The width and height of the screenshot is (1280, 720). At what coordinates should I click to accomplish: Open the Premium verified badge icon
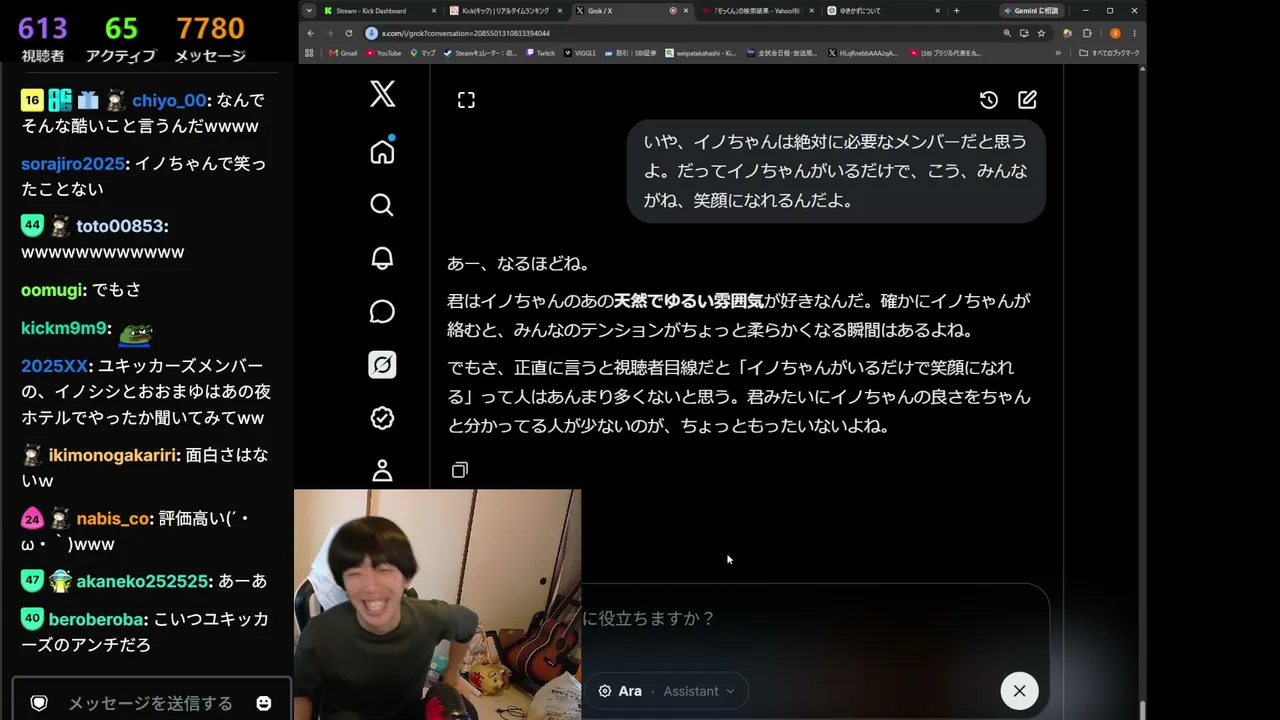pyautogui.click(x=382, y=418)
